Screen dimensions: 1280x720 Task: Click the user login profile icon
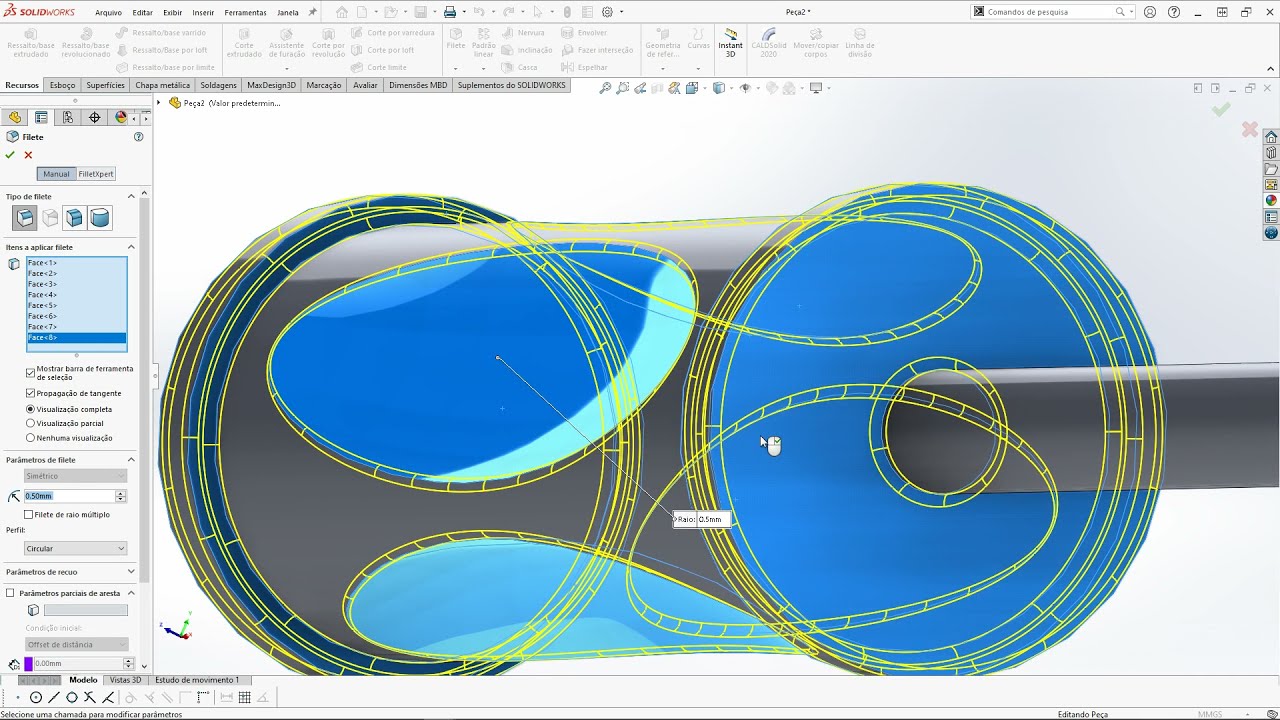[1150, 12]
